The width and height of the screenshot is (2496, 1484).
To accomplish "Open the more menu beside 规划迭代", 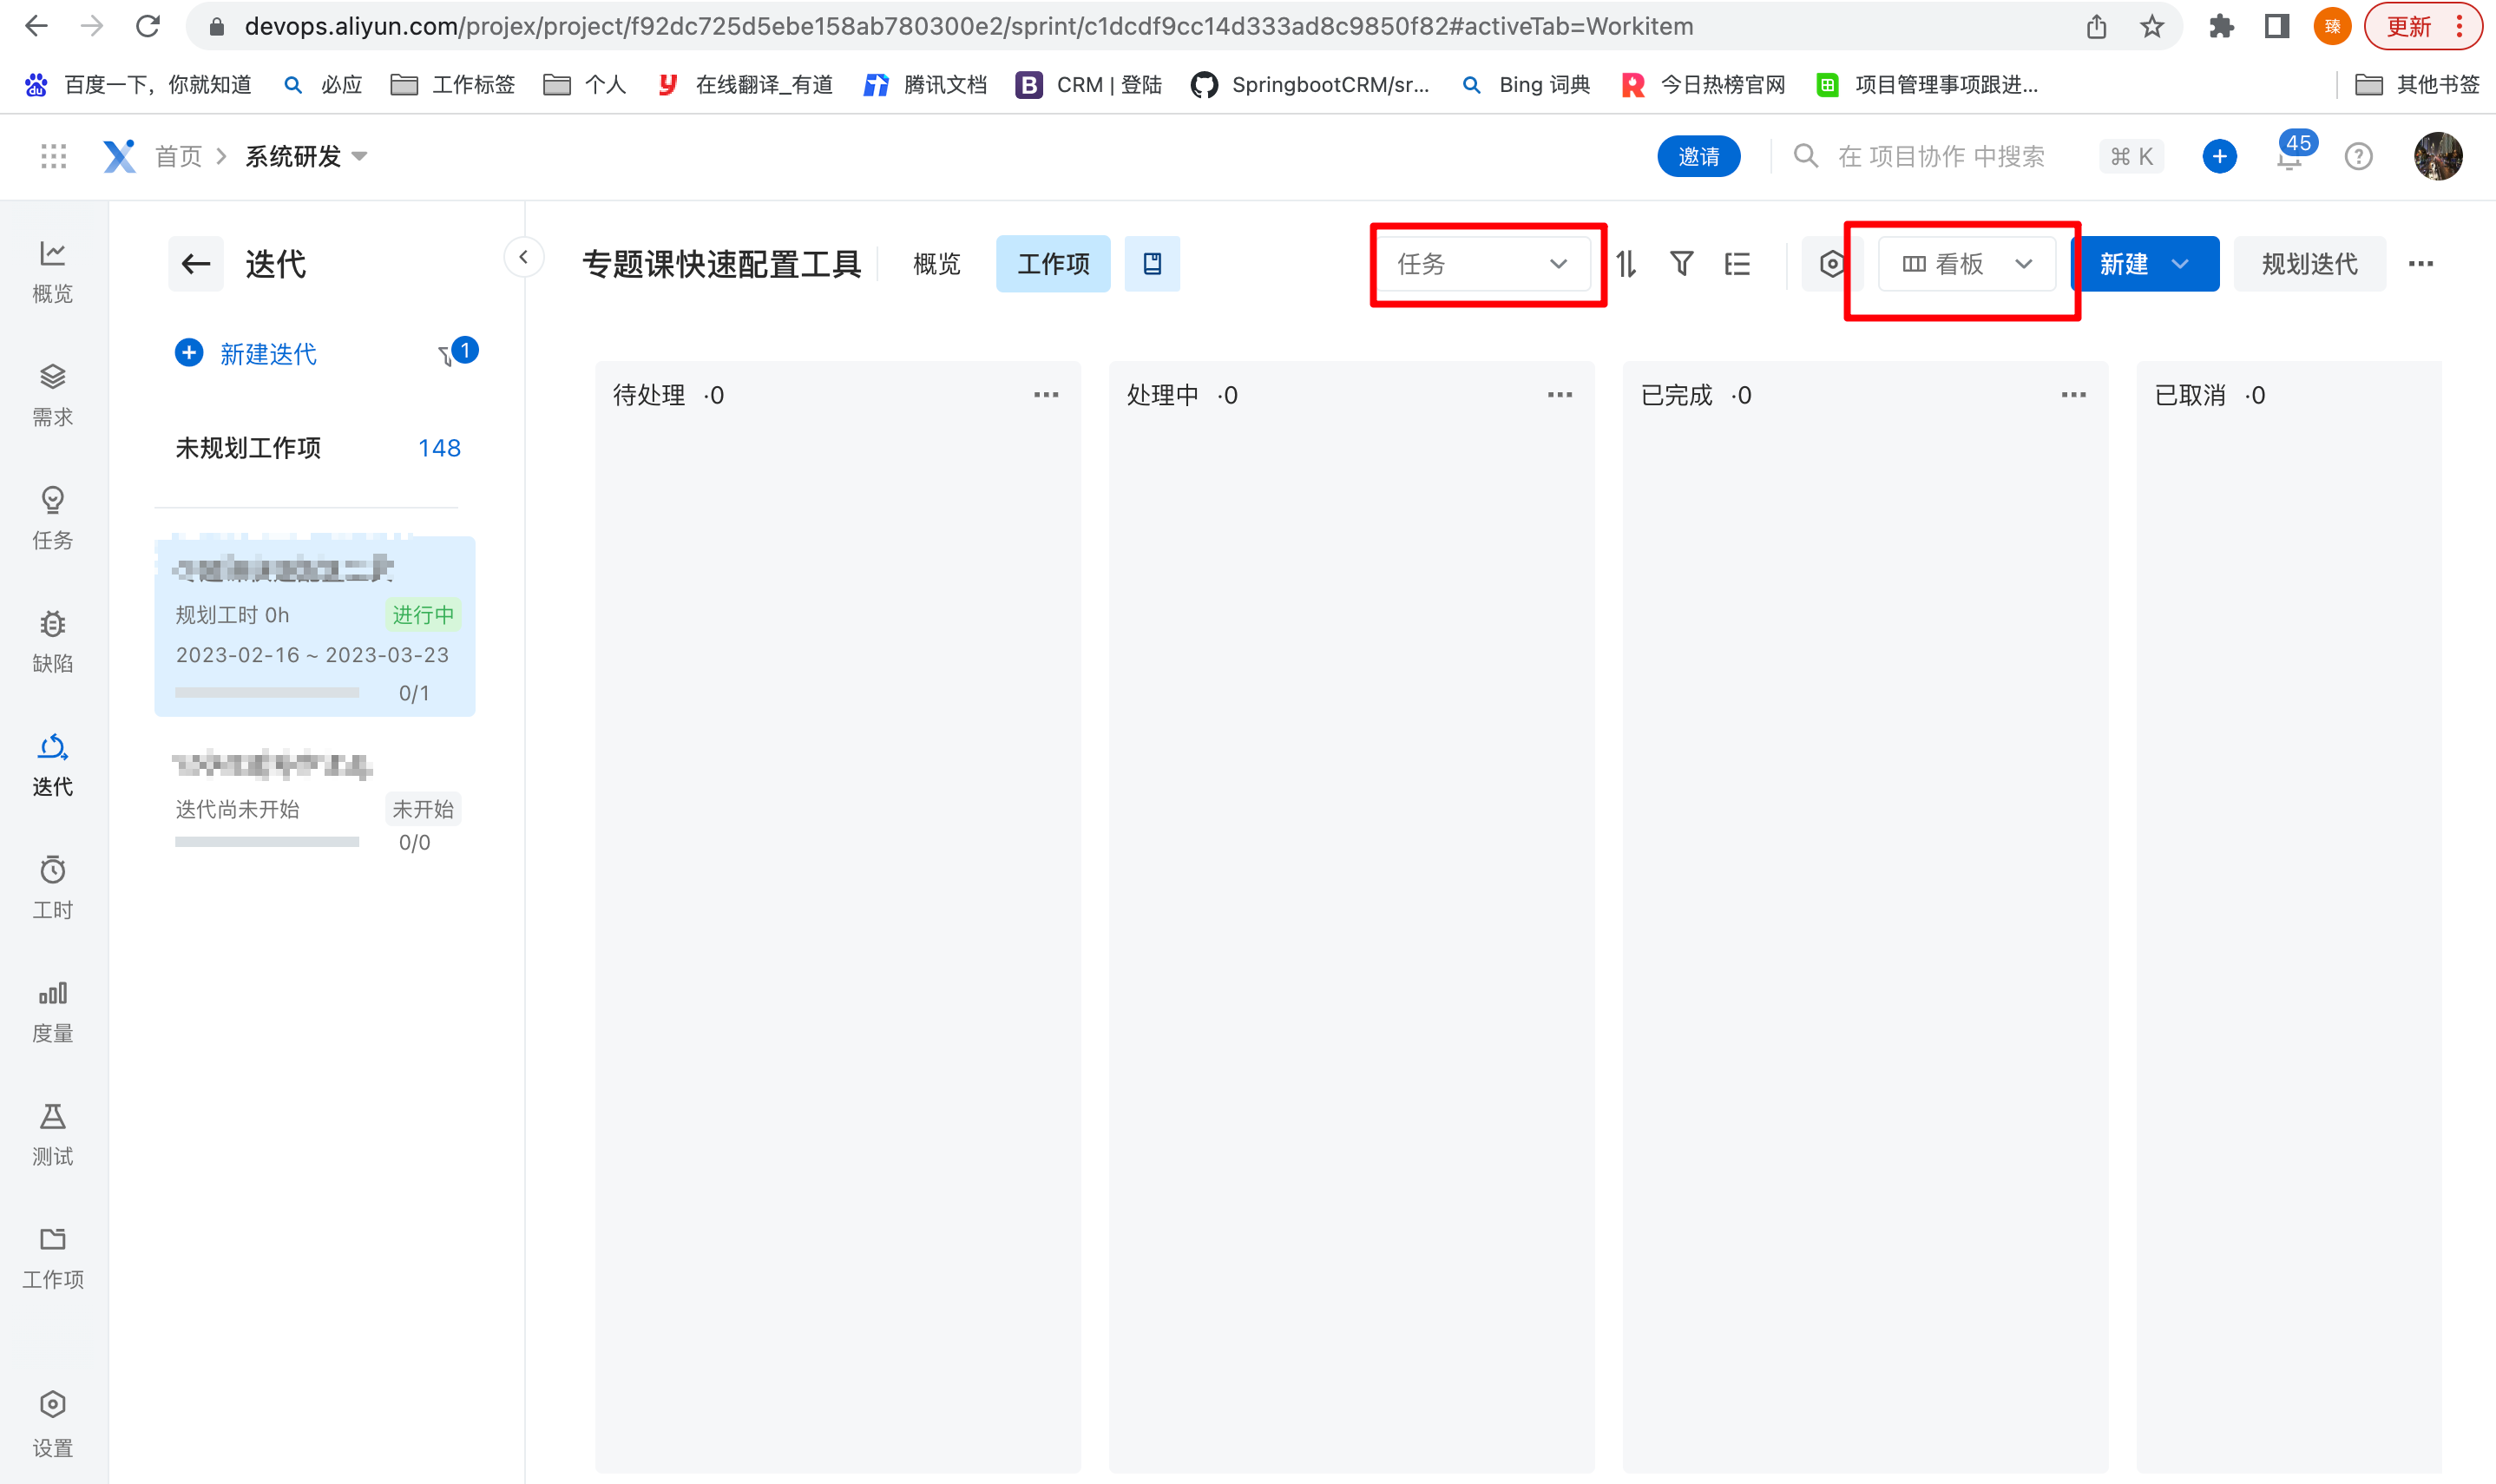I will pyautogui.click(x=2421, y=264).
